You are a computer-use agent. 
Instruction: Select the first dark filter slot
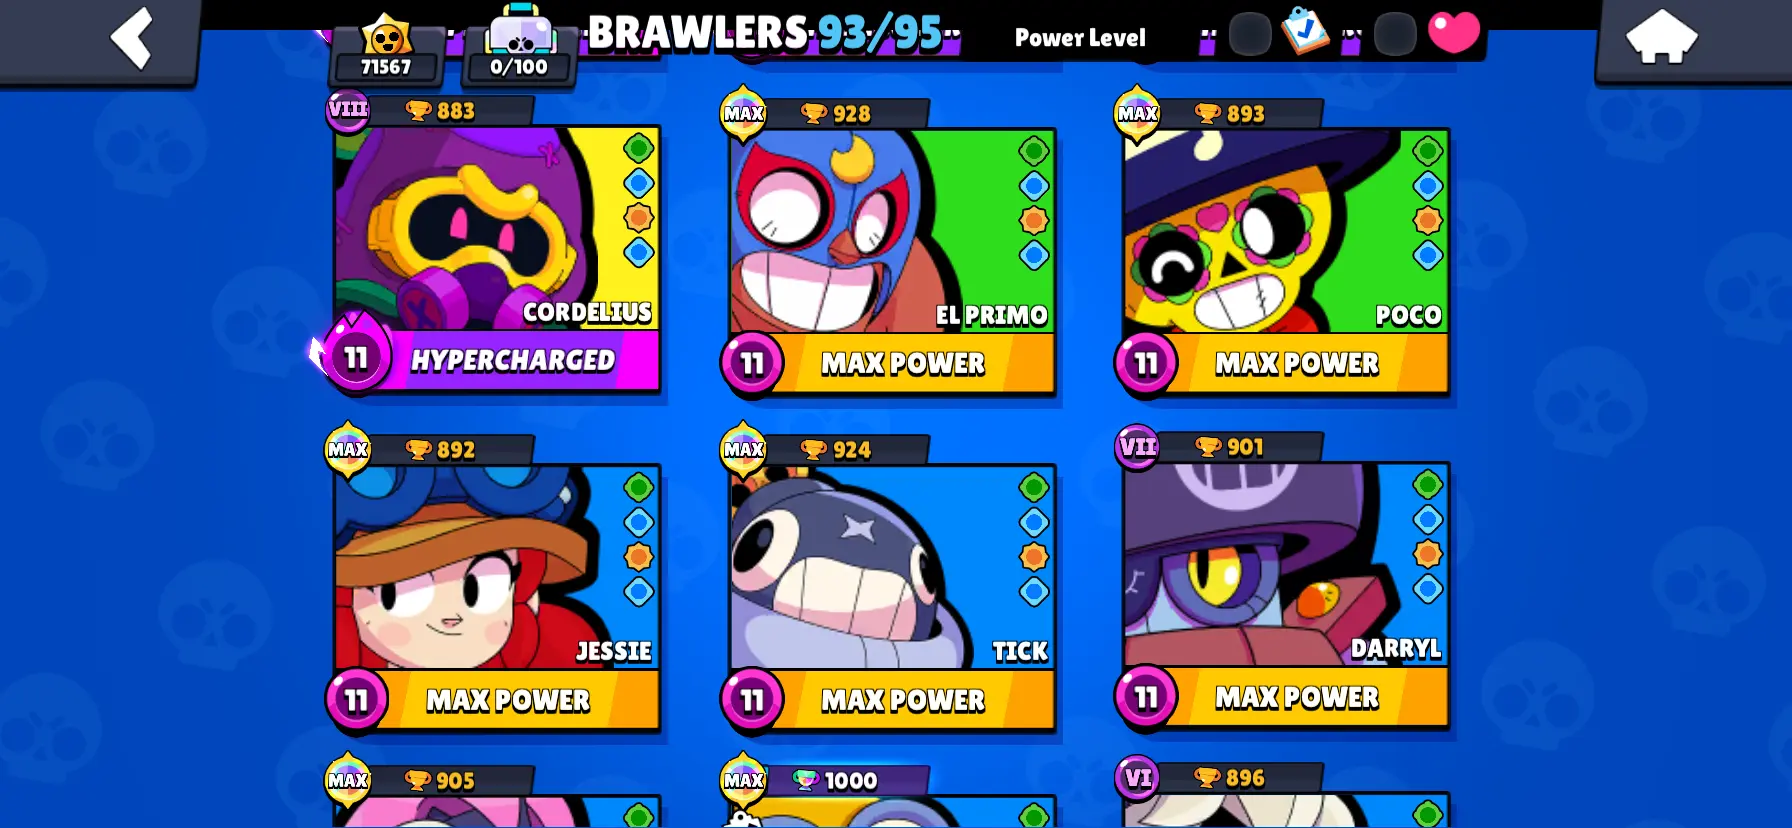point(1249,34)
